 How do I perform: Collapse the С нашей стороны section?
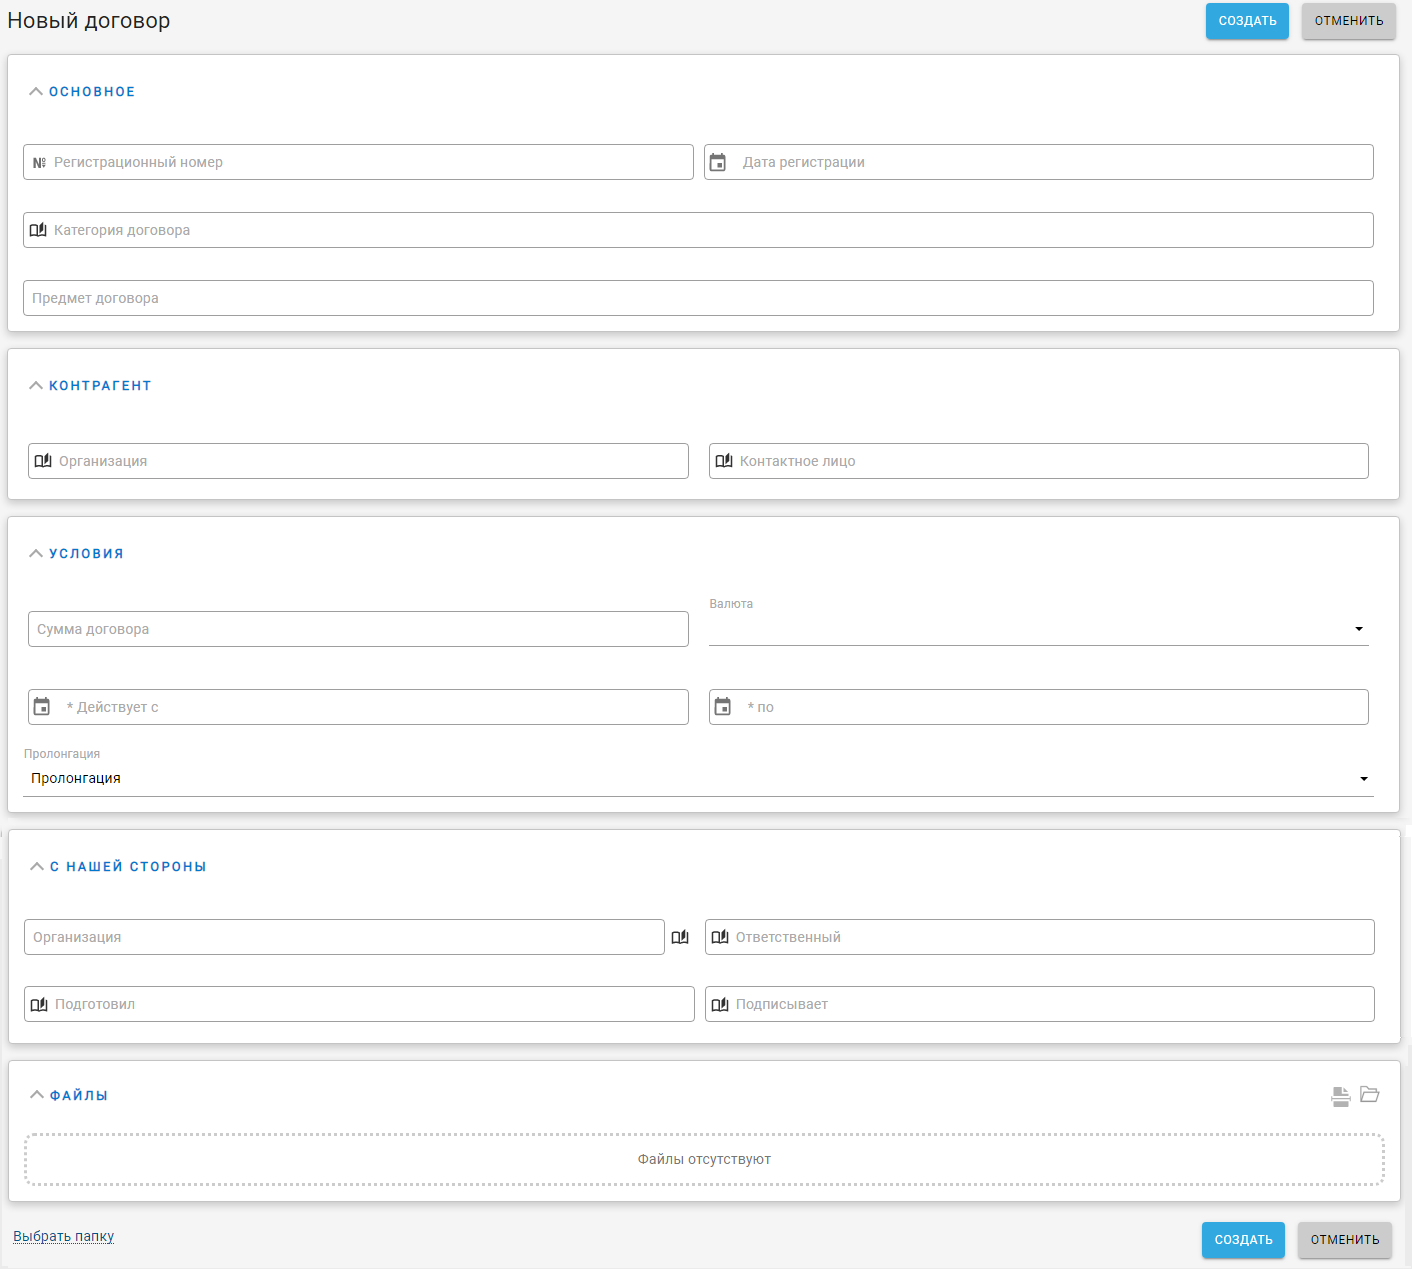37,867
